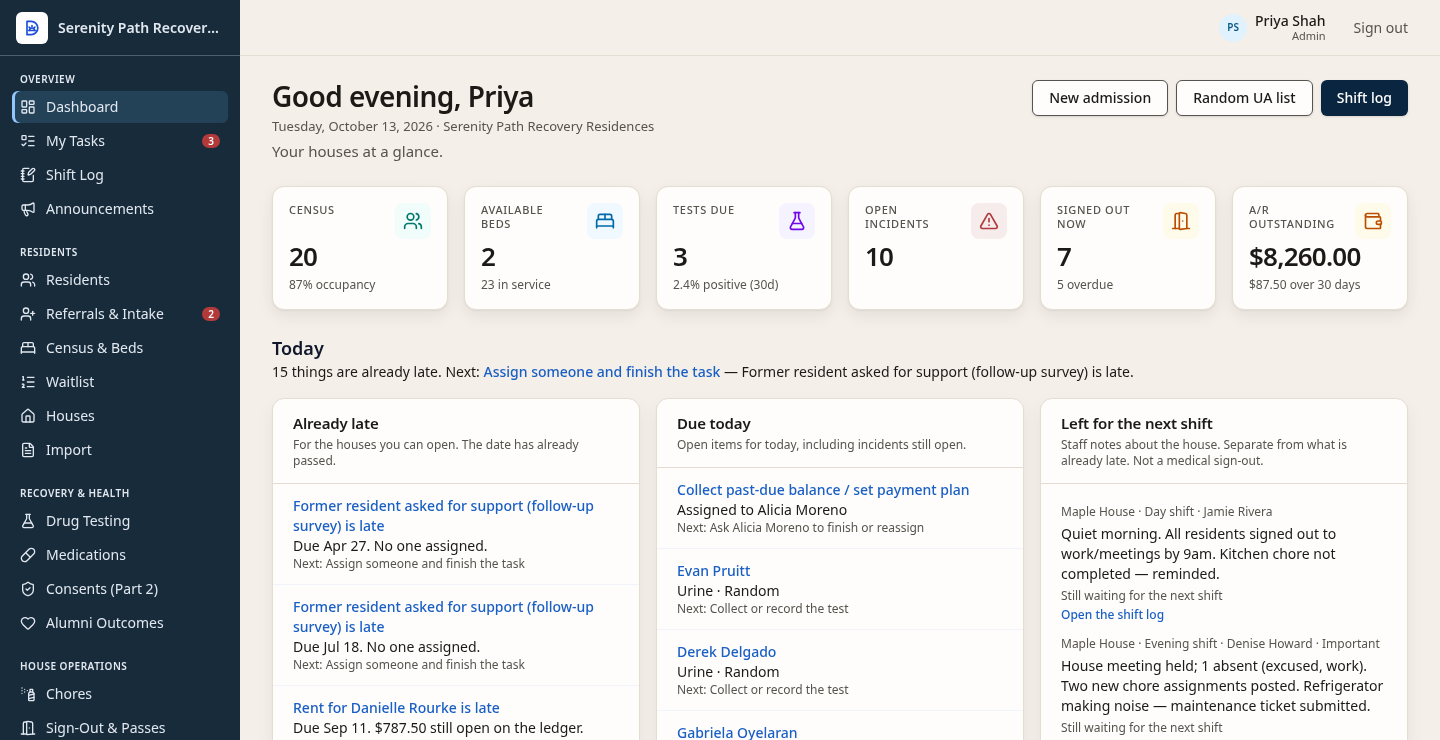Click the Shift Log notebook icon in sidebar

pos(28,175)
